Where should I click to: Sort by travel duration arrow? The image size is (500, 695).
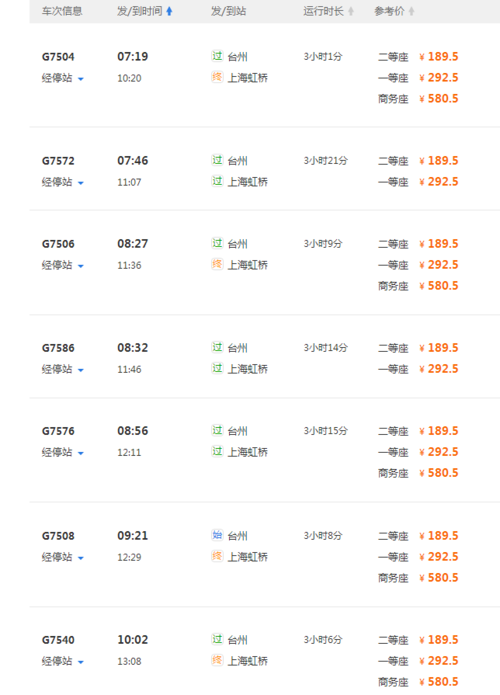coord(351,11)
